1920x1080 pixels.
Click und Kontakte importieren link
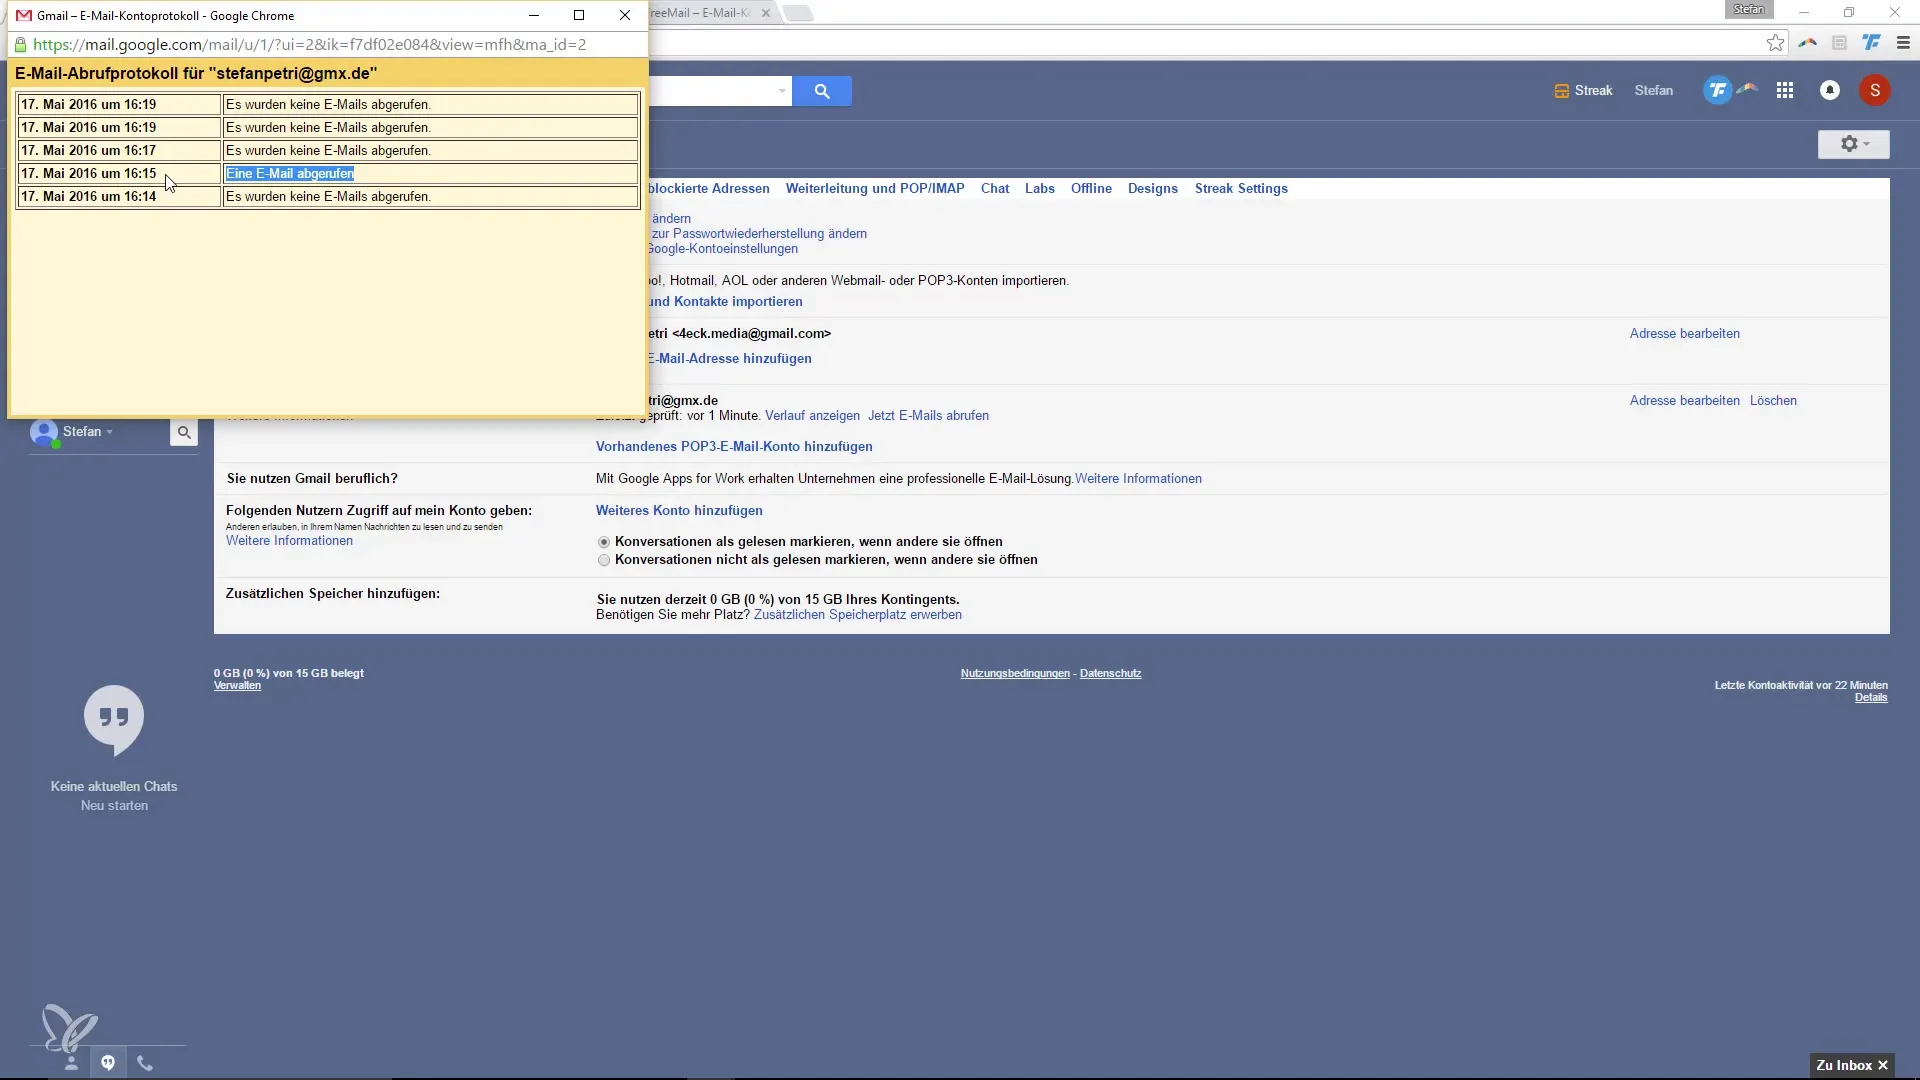[x=725, y=302]
